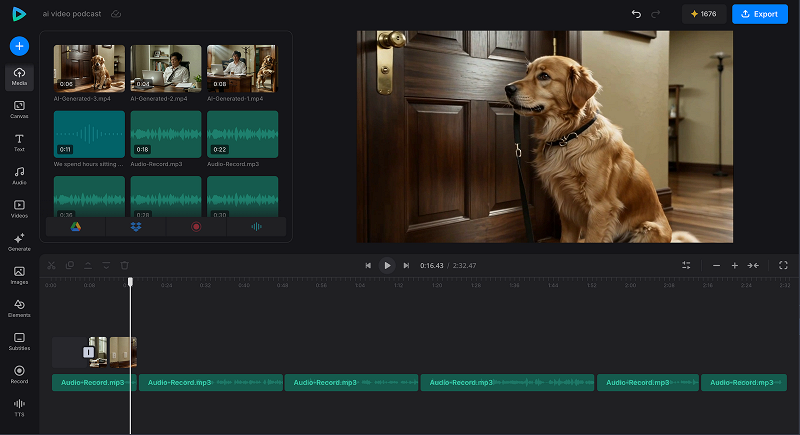The image size is (800, 435).
Task: Import media from Dropbox
Action: point(136,226)
